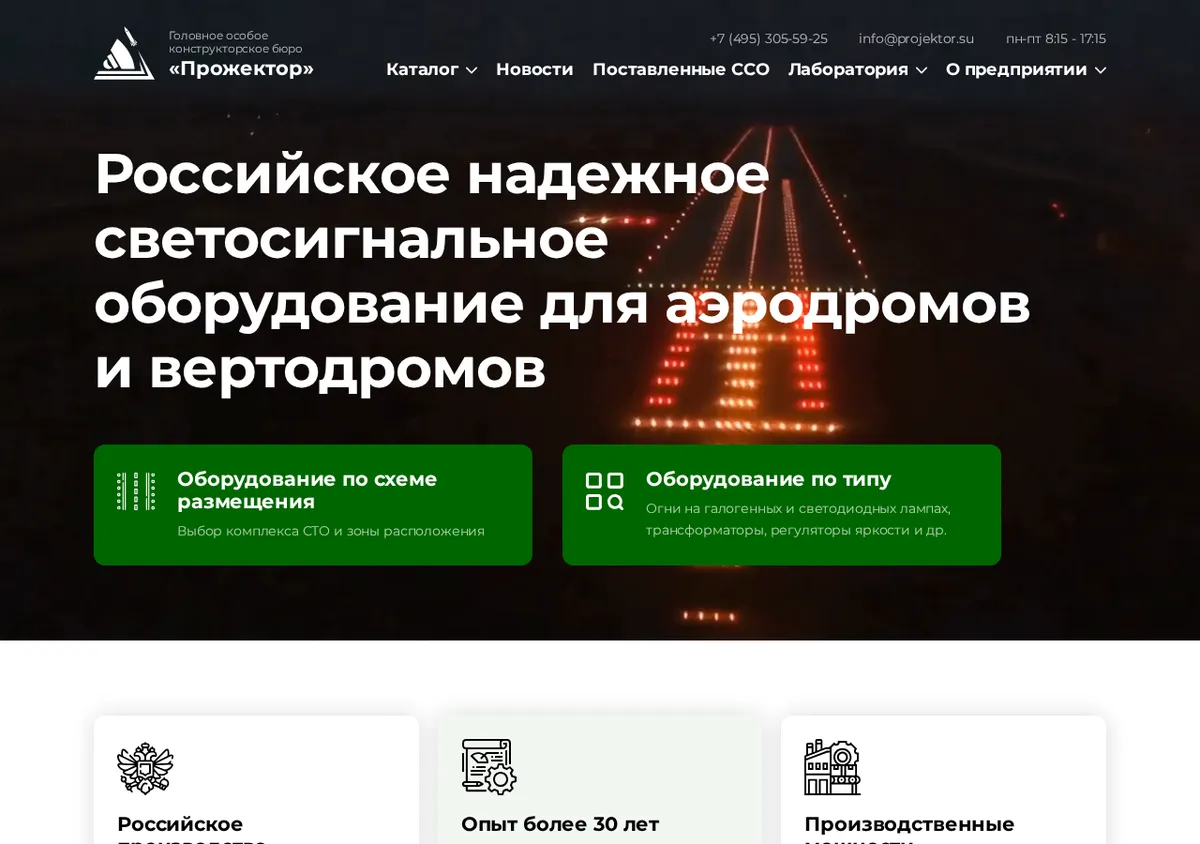Select Оборудование по схеме размещения button

point(313,505)
